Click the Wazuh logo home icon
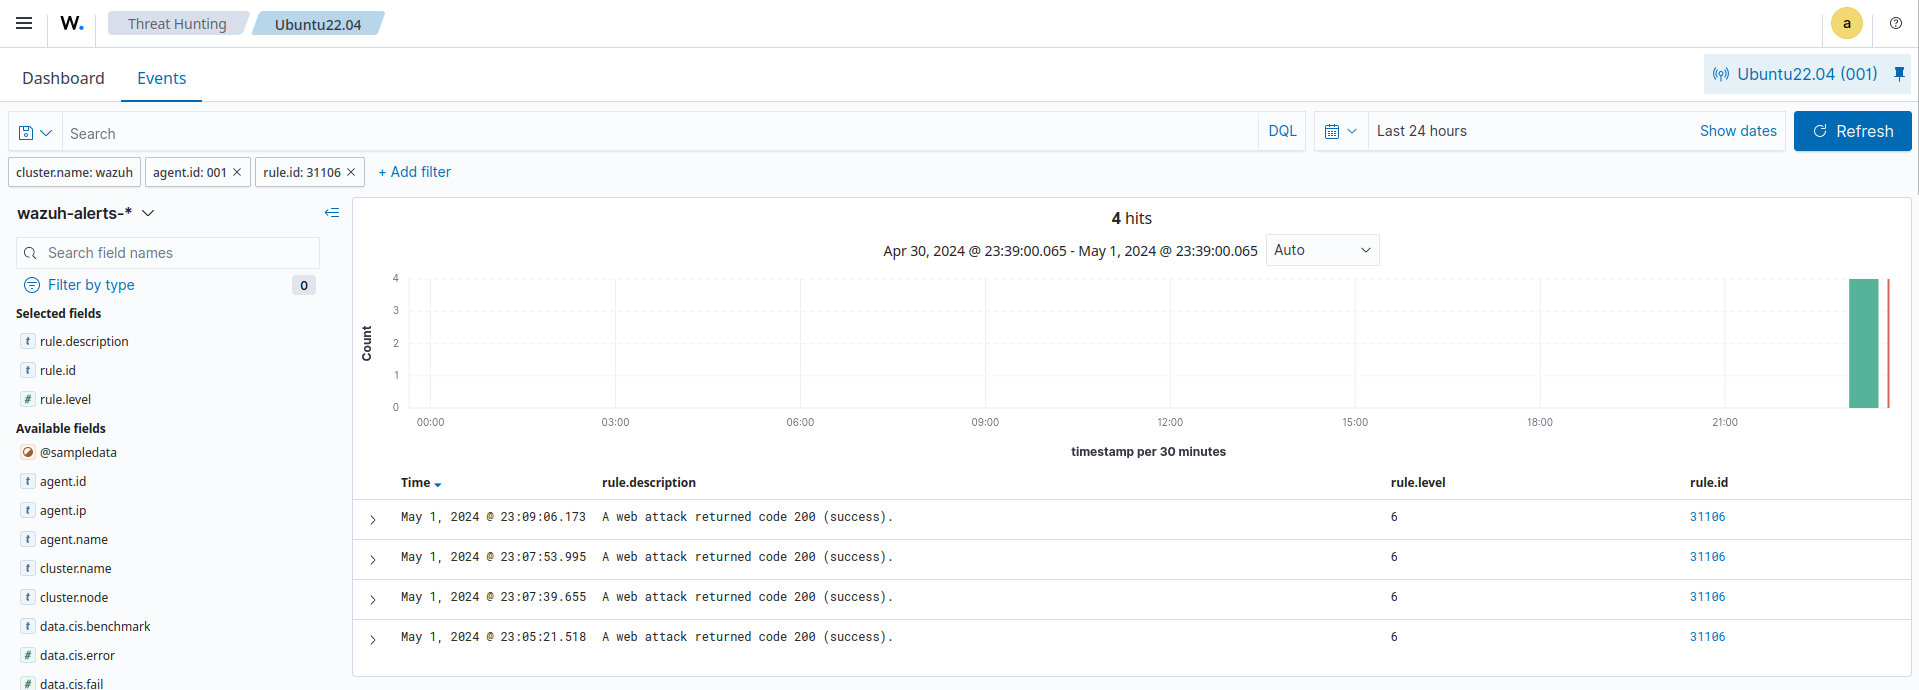The width and height of the screenshot is (1919, 690). click(x=72, y=23)
